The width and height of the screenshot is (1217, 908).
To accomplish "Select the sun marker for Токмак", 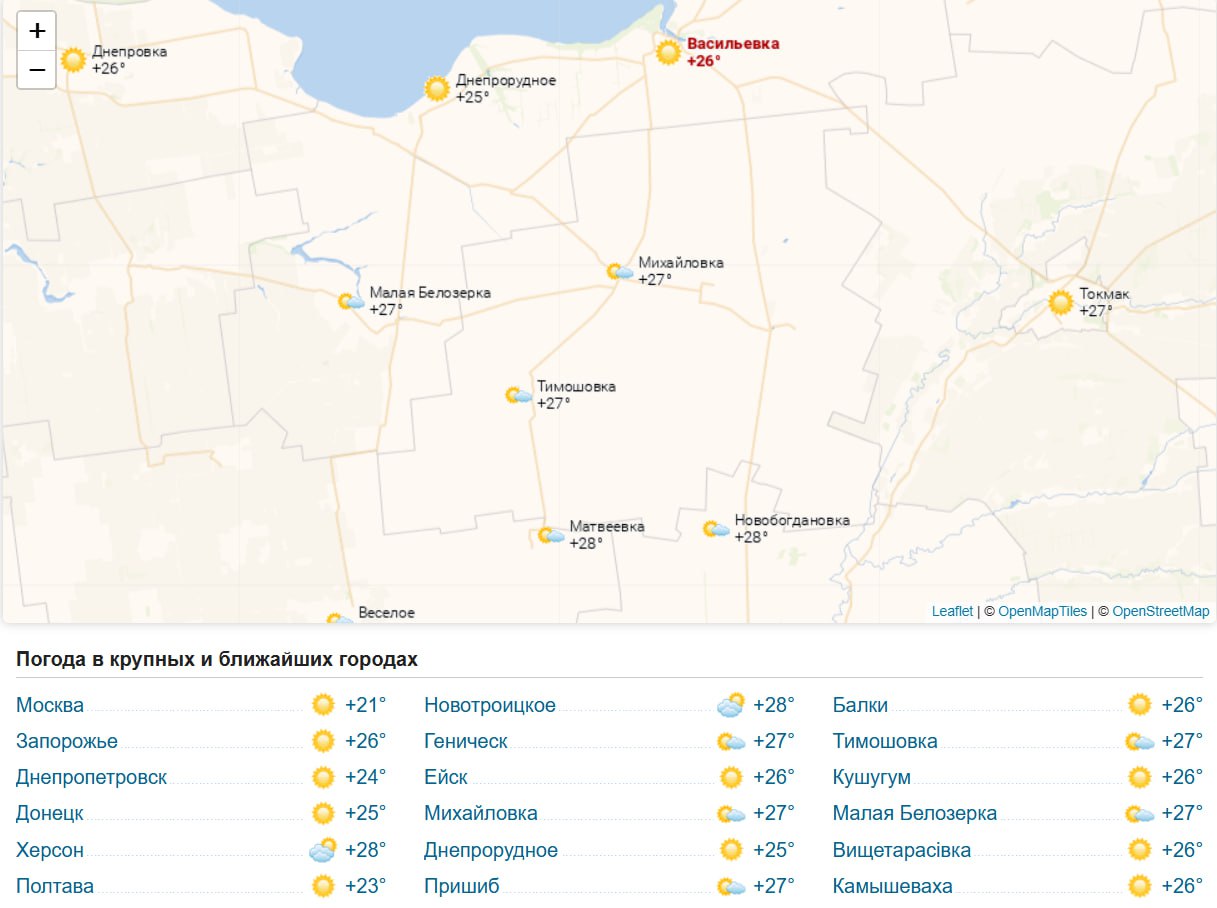I will click(x=1060, y=302).
